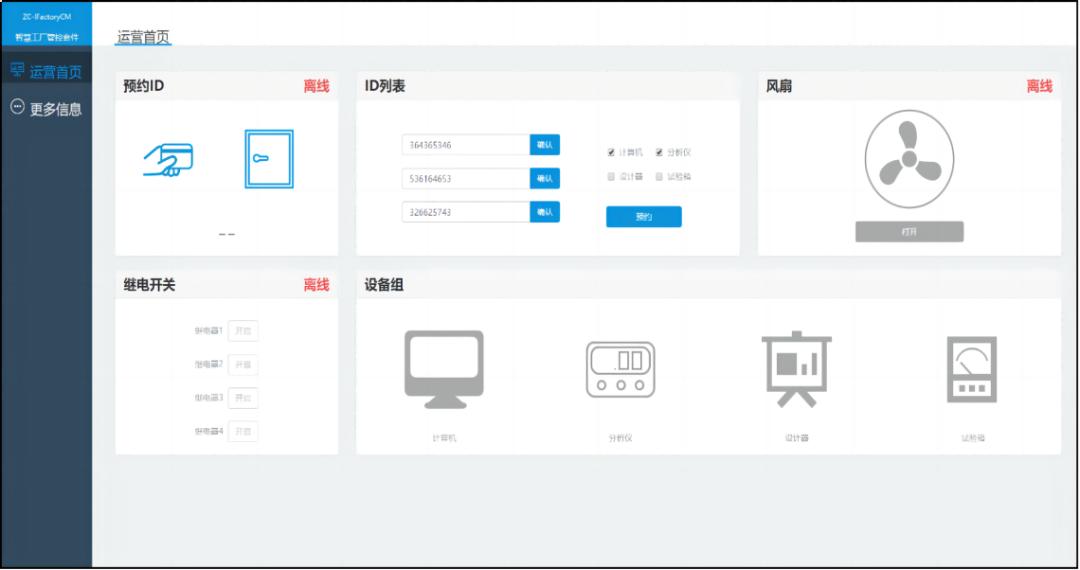Check the 设计器 checkbox
Image resolution: width=1080 pixels, height=570 pixels.
(611, 177)
